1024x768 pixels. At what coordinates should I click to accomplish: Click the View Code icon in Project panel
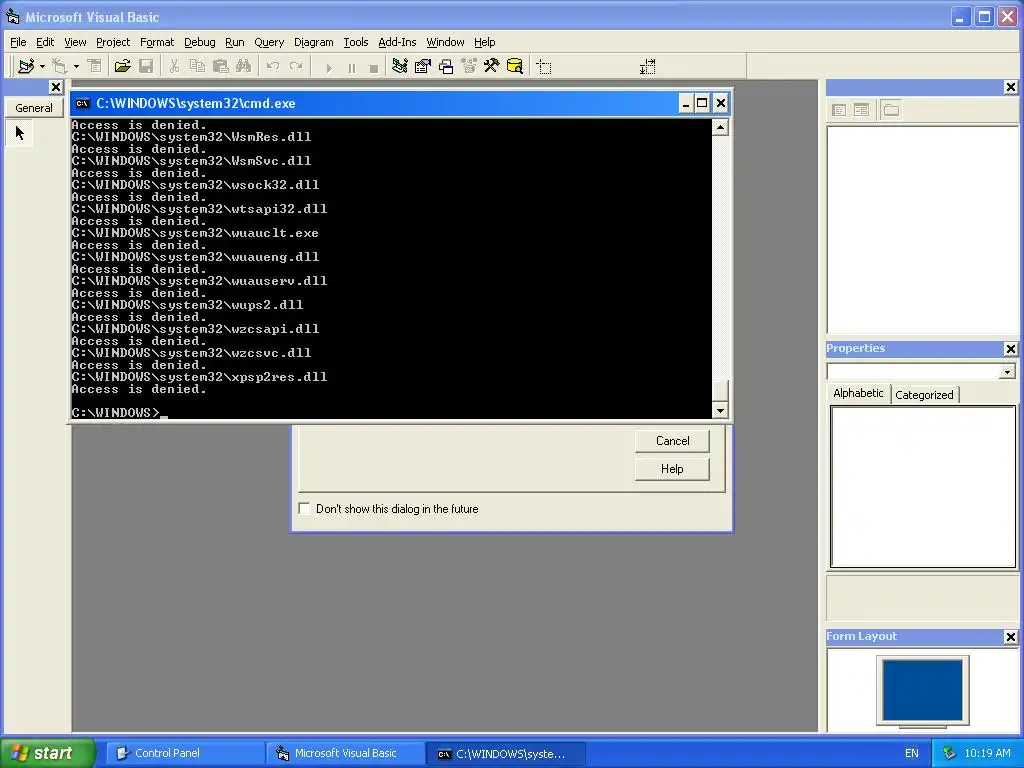click(x=839, y=110)
